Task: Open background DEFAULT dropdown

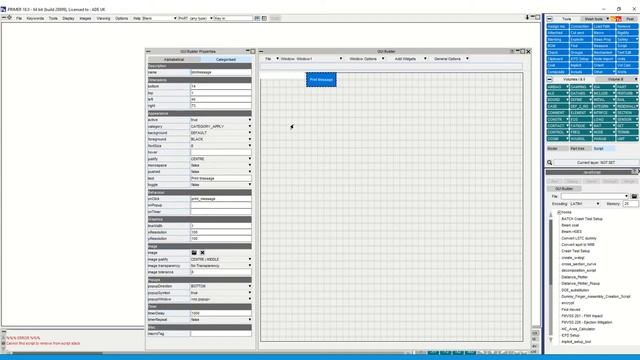Action: (x=221, y=133)
